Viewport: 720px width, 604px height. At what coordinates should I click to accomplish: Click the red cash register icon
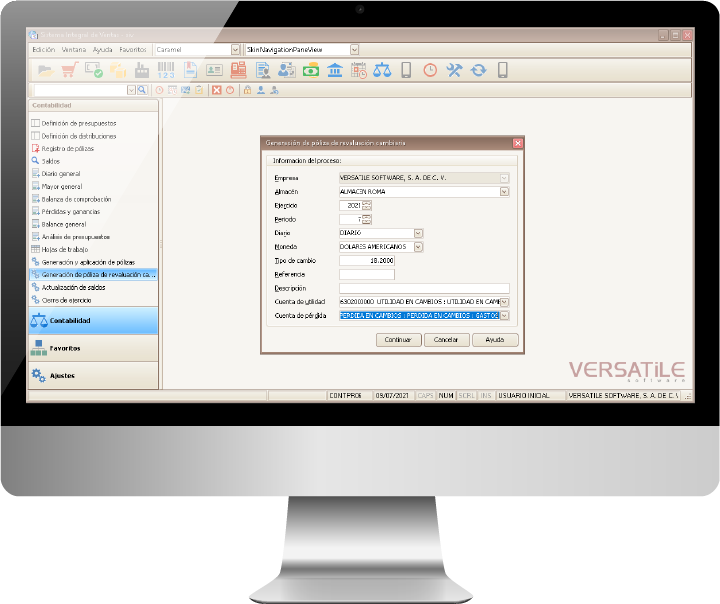[238, 70]
